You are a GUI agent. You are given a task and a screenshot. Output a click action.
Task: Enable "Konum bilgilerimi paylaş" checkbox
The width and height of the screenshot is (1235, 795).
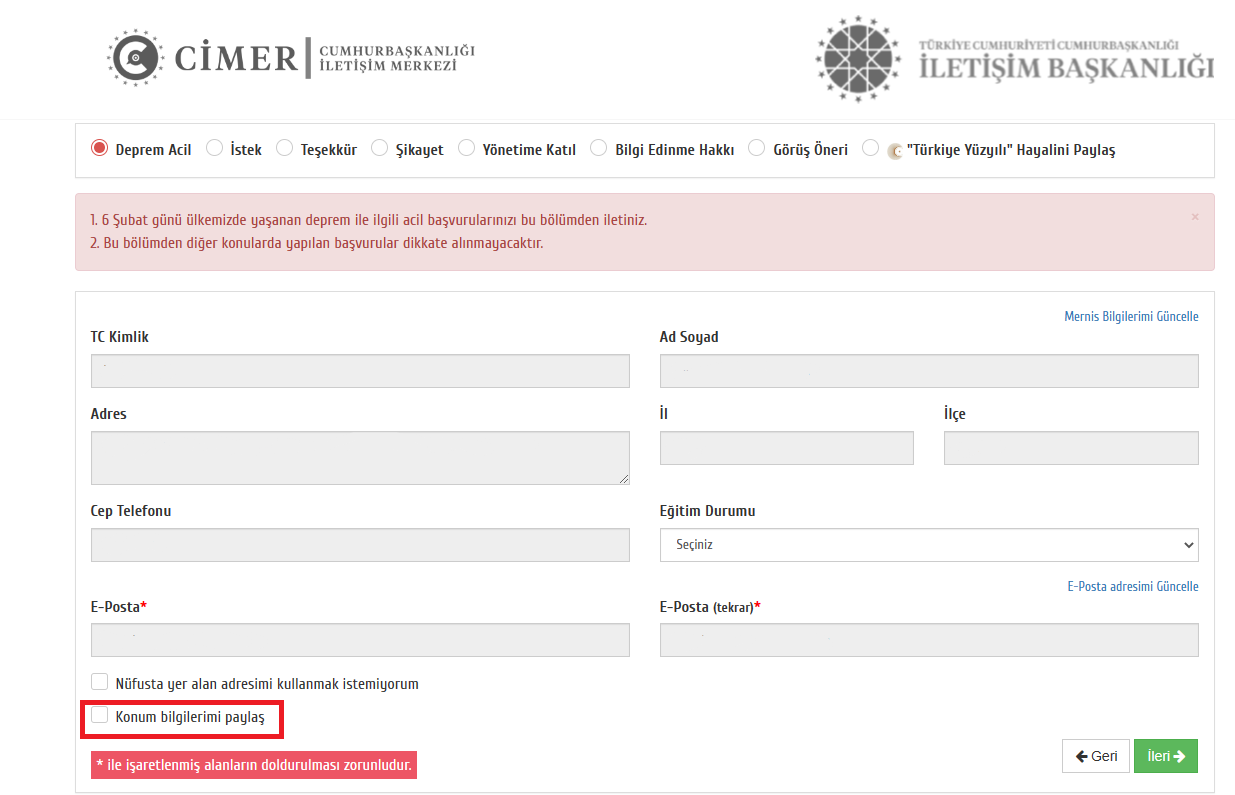pyautogui.click(x=99, y=716)
